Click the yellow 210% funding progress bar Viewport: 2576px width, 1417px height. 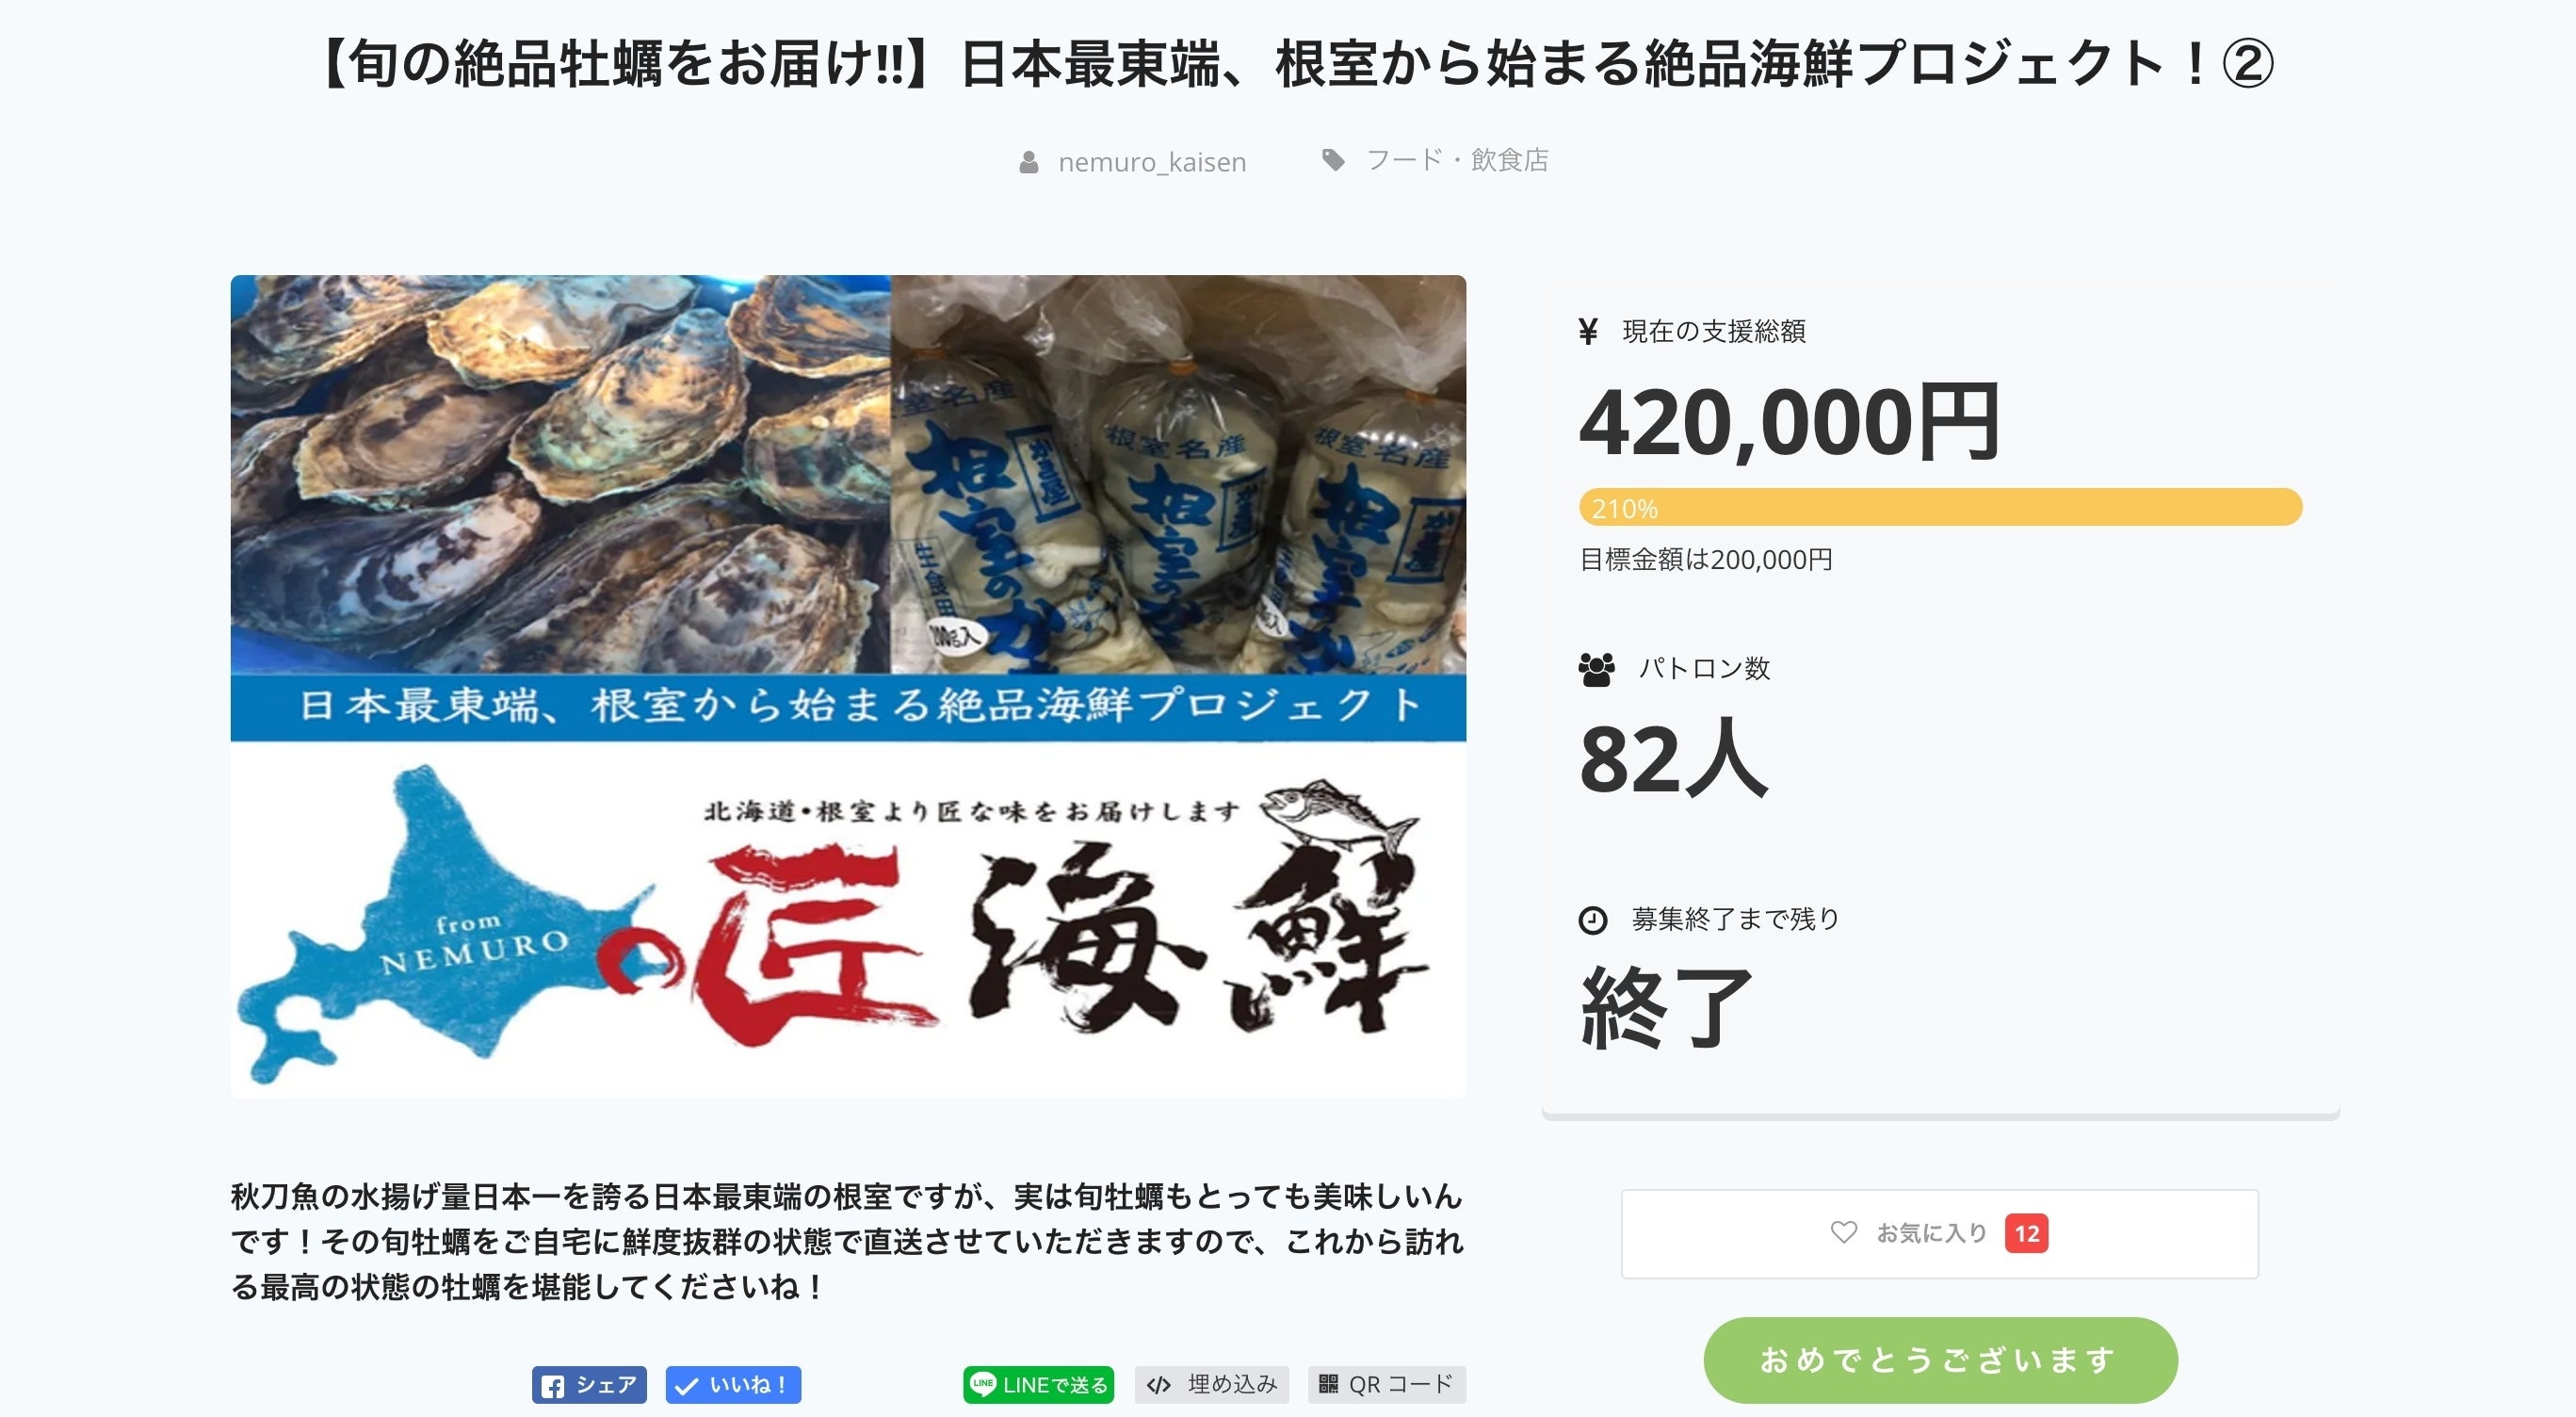1940,507
